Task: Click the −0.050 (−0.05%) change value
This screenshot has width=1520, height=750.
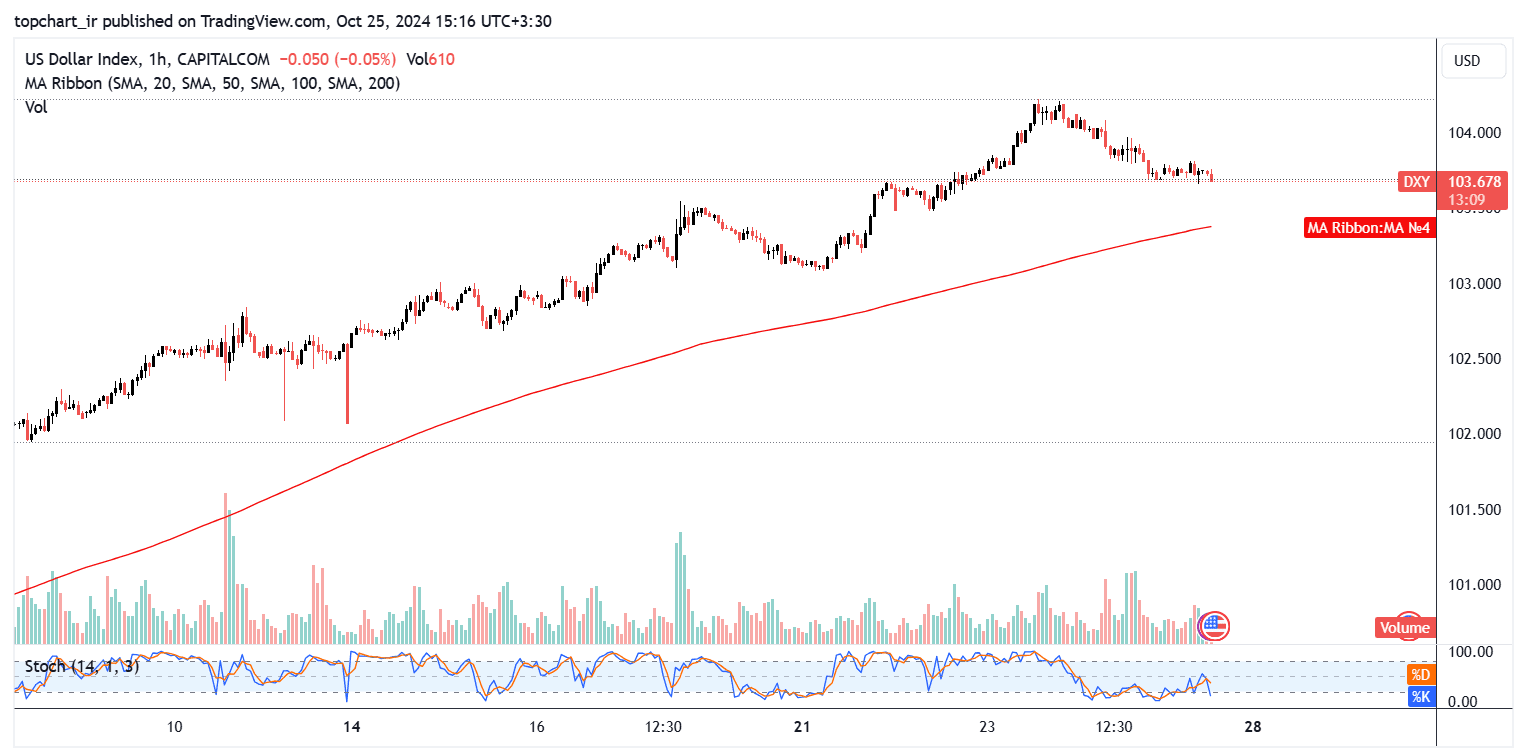Action: 337,59
